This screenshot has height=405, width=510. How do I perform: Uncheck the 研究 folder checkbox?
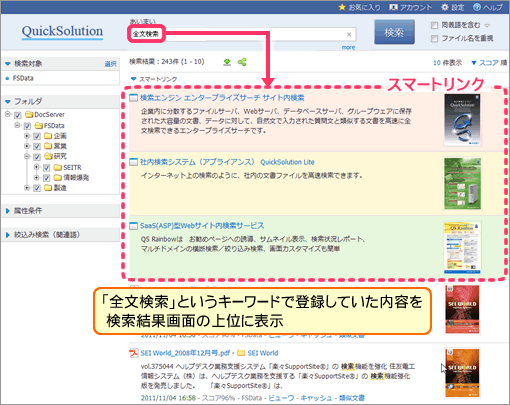click(37, 157)
